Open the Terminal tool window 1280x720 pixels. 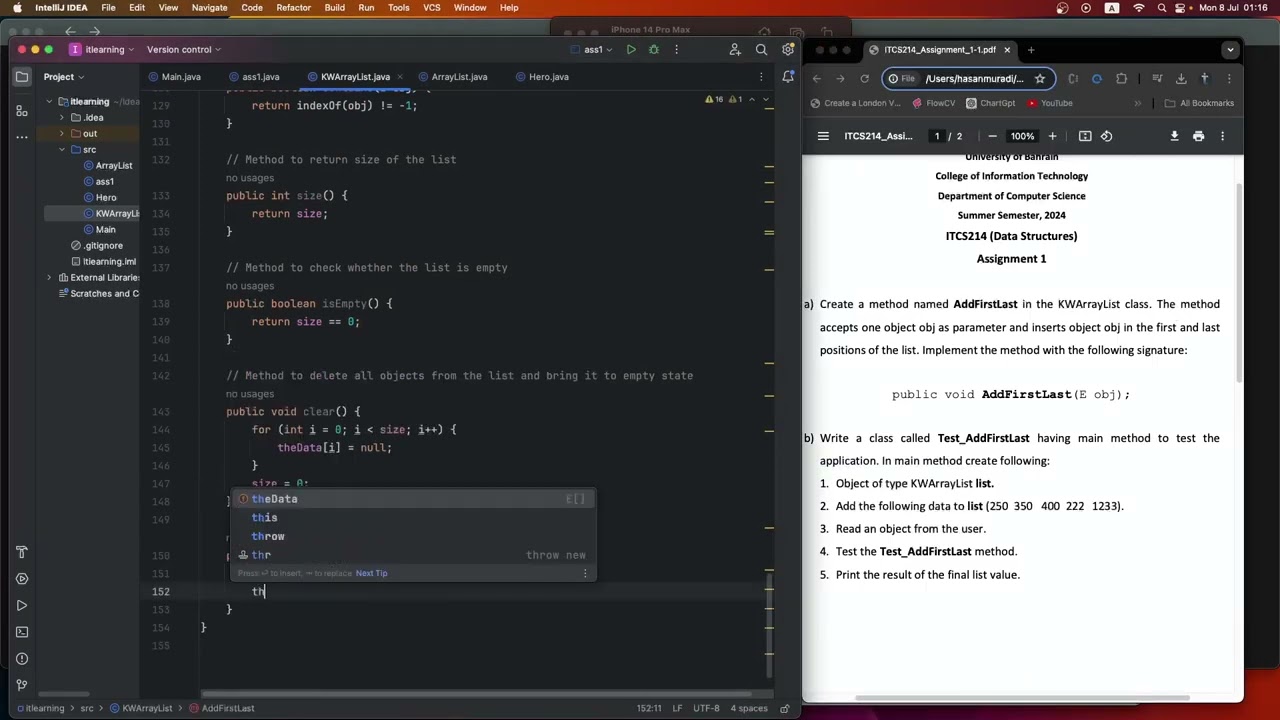click(x=22, y=632)
